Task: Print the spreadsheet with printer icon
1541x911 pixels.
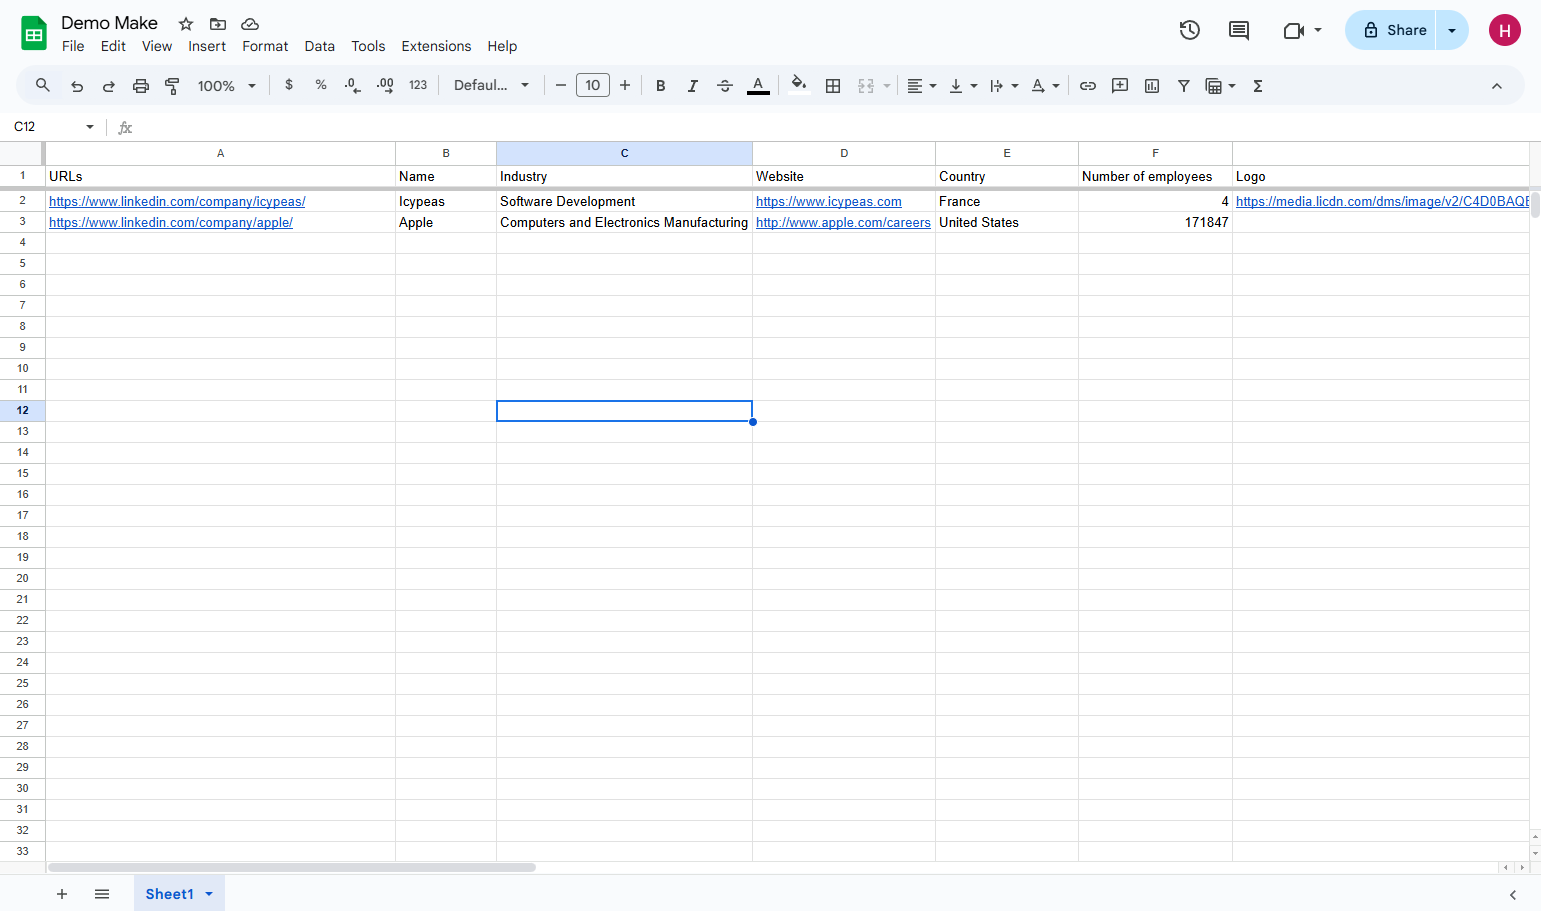Action: (141, 86)
